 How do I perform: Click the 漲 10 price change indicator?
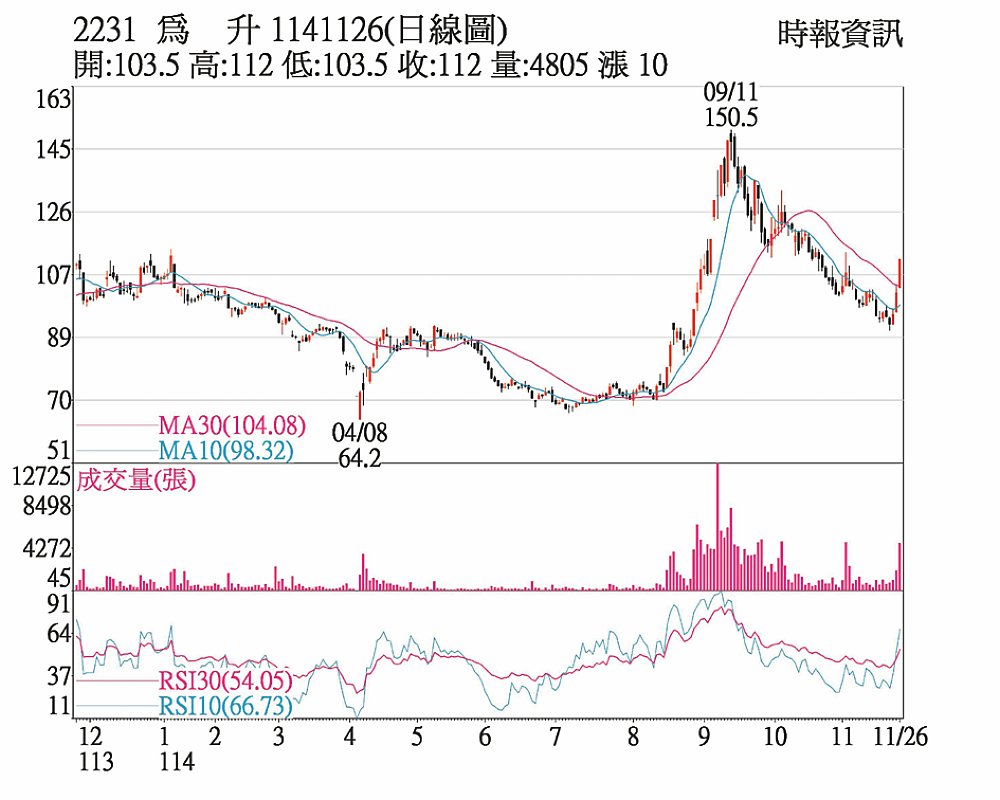(x=633, y=66)
